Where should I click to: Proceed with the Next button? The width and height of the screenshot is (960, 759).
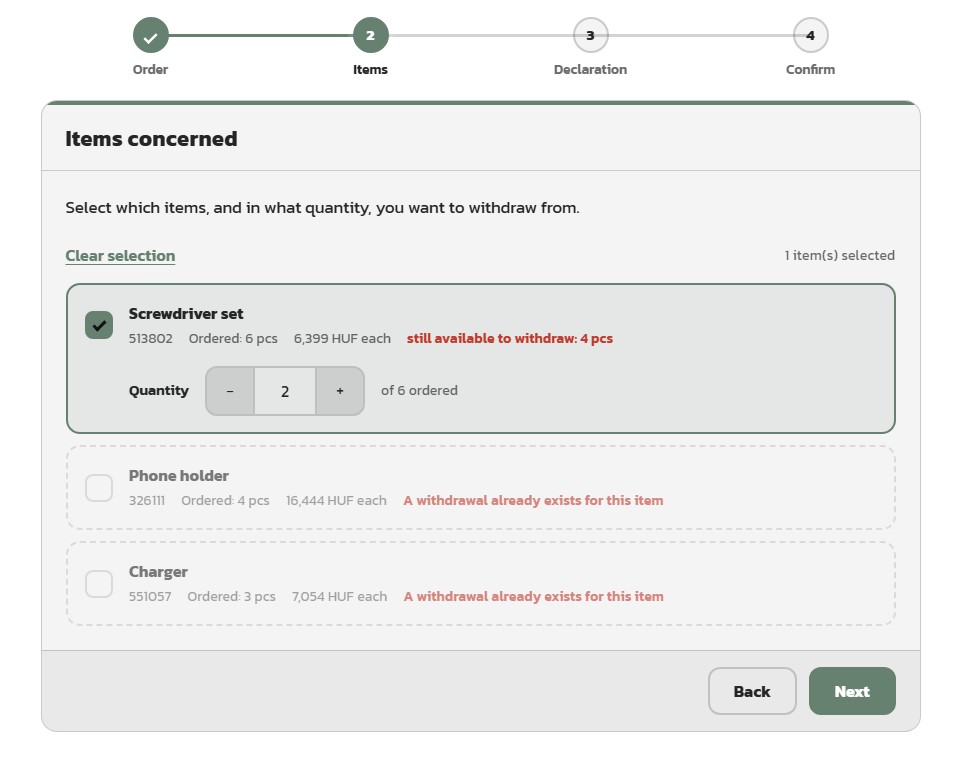click(852, 691)
